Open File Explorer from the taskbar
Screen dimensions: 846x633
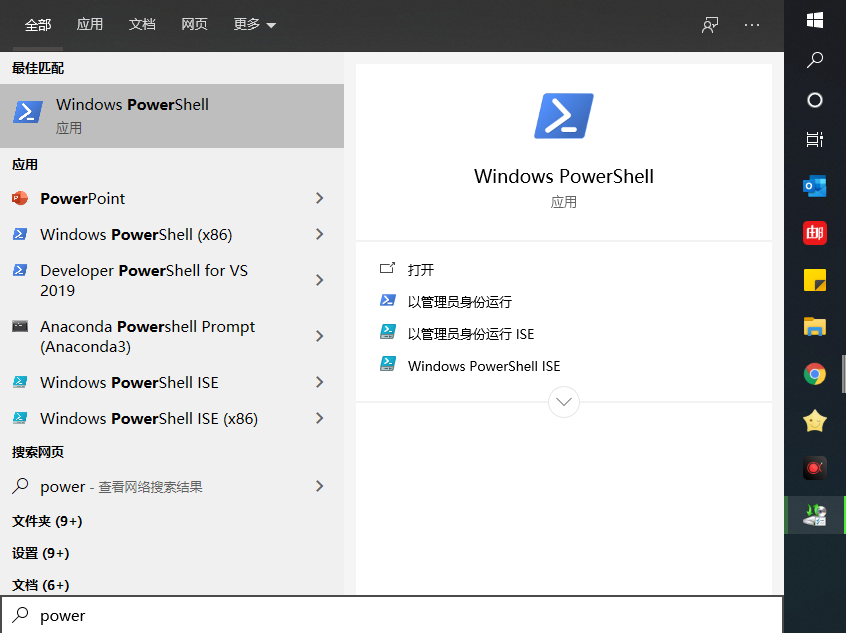(815, 327)
